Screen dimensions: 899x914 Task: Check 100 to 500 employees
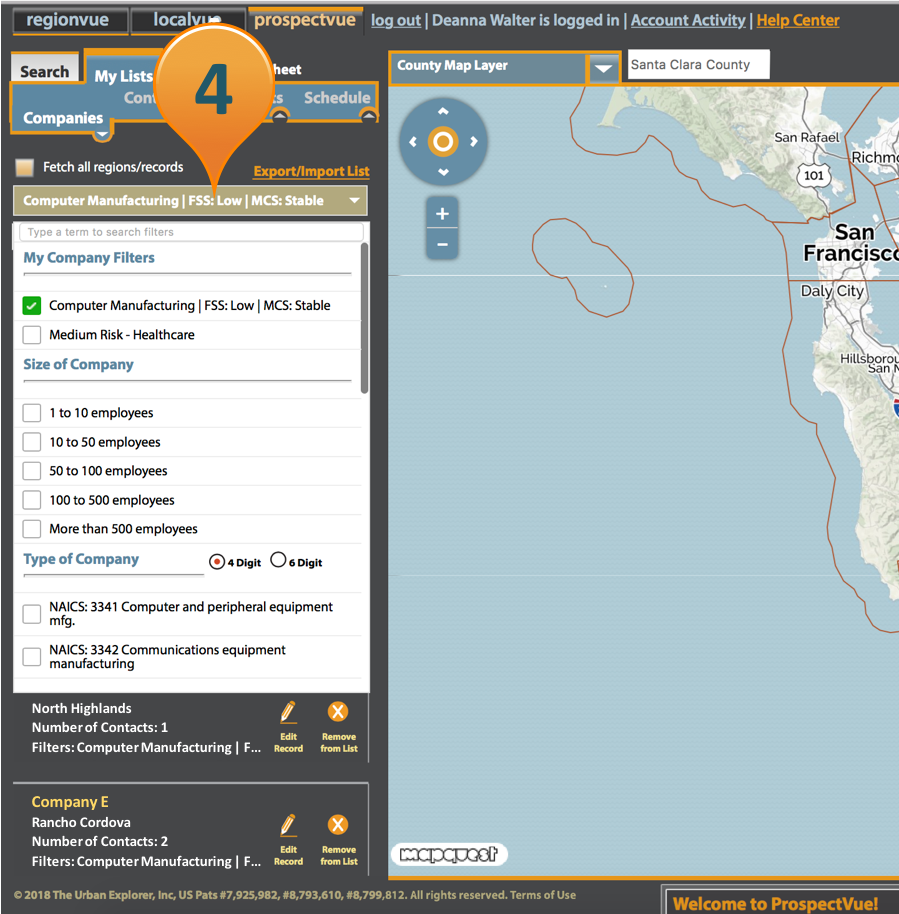(31, 500)
